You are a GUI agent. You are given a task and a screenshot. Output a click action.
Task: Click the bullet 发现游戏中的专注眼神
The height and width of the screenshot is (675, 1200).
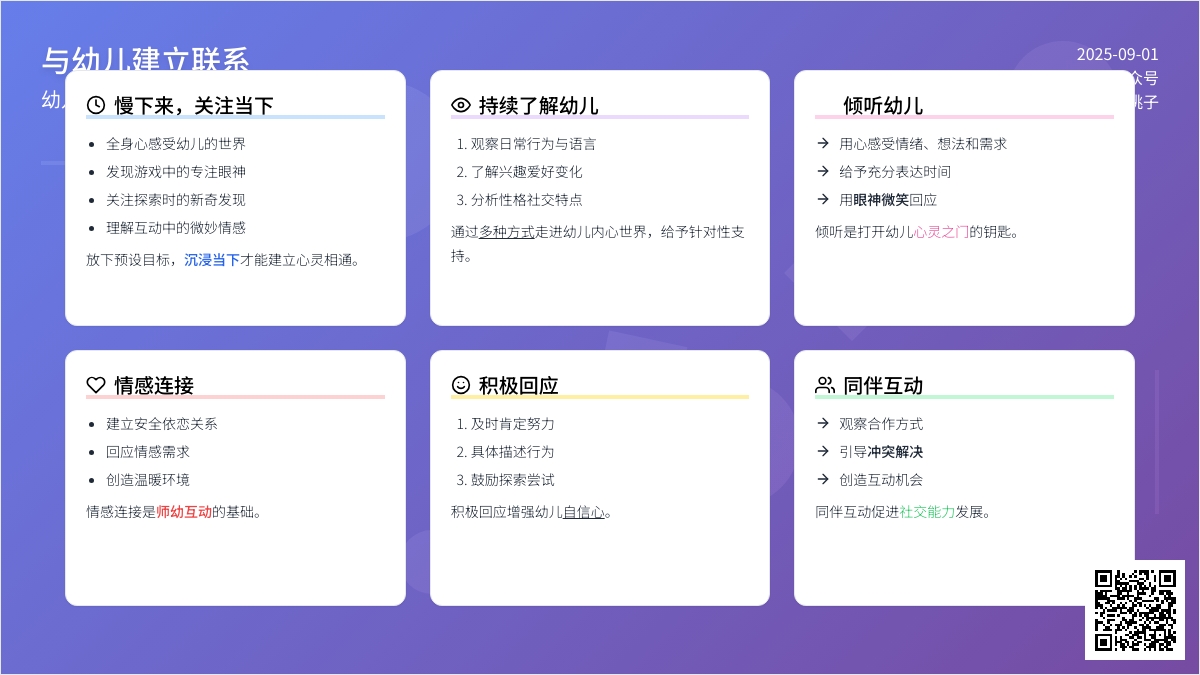pyautogui.click(x=176, y=171)
